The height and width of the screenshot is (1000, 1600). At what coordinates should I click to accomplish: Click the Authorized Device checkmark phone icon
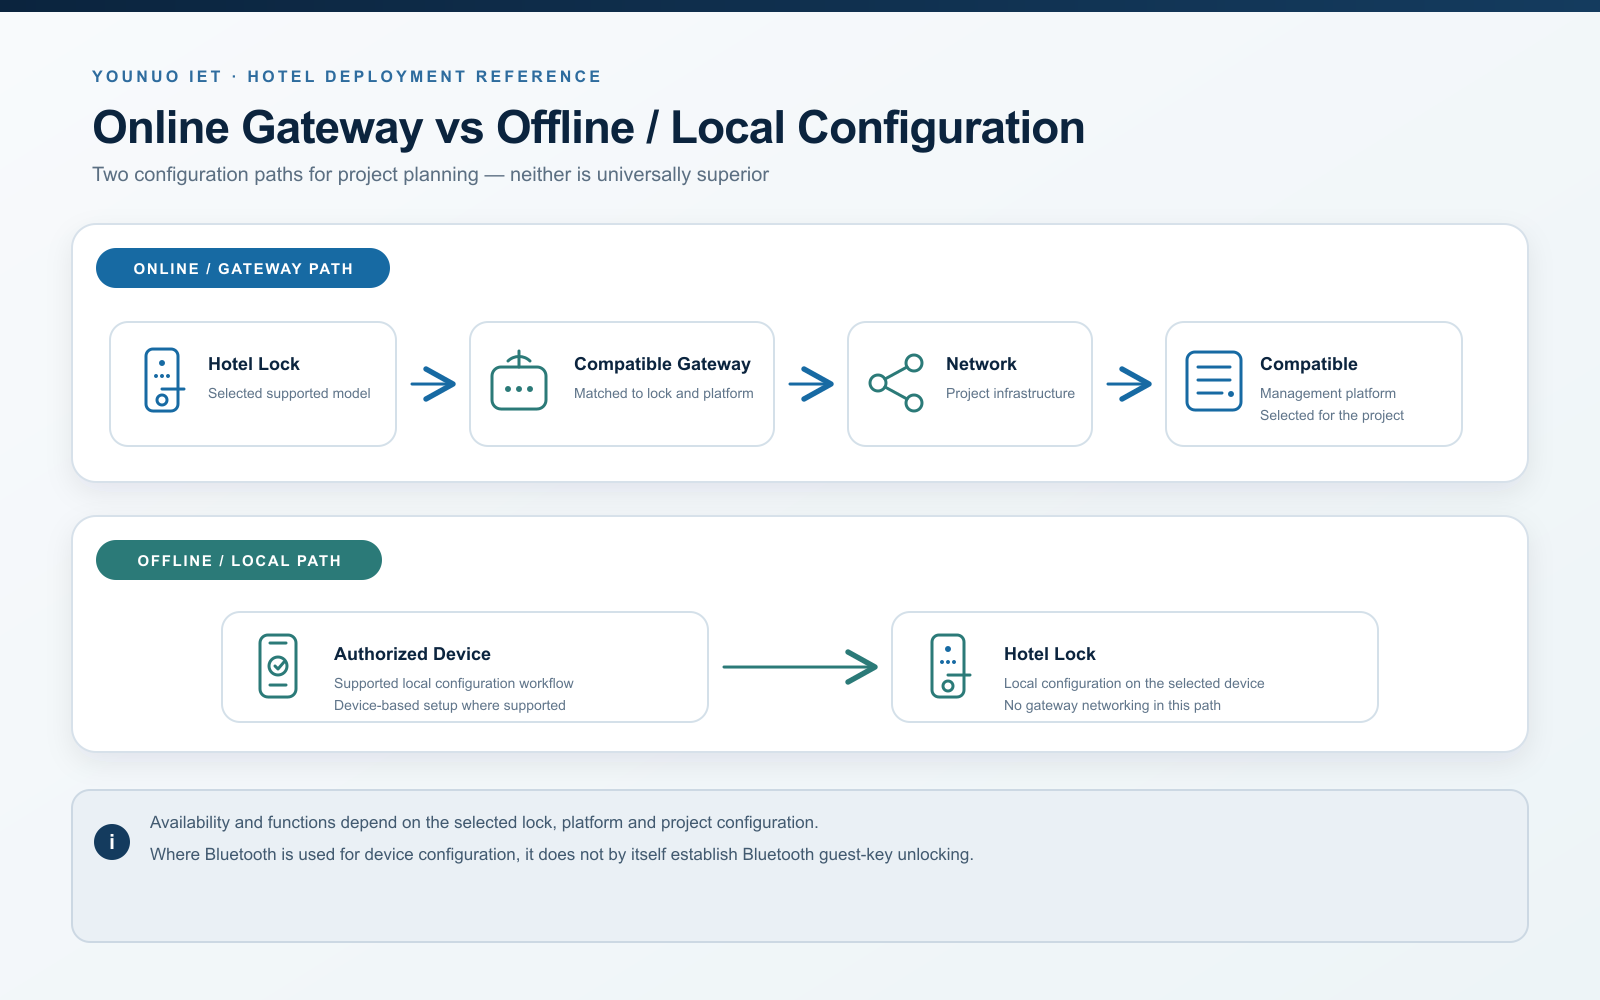point(278,666)
